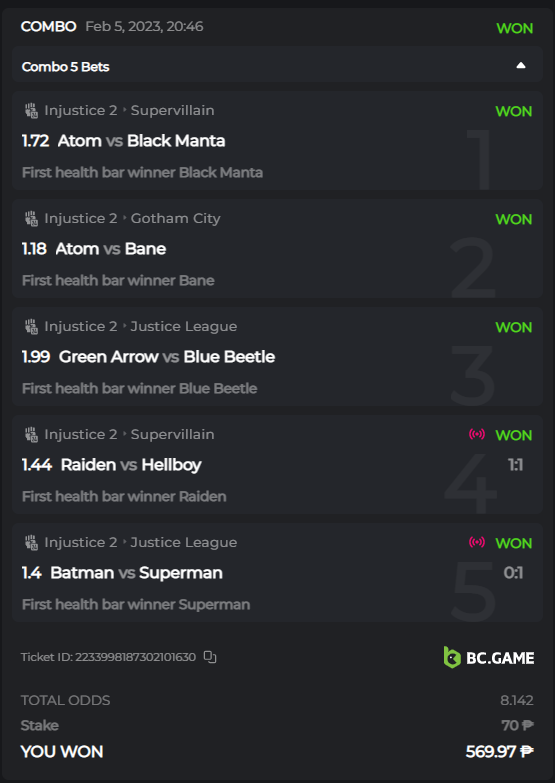This screenshot has height=783, width=555.
Task: Click the fist icon on Green Arrow bet
Action: tap(31, 326)
